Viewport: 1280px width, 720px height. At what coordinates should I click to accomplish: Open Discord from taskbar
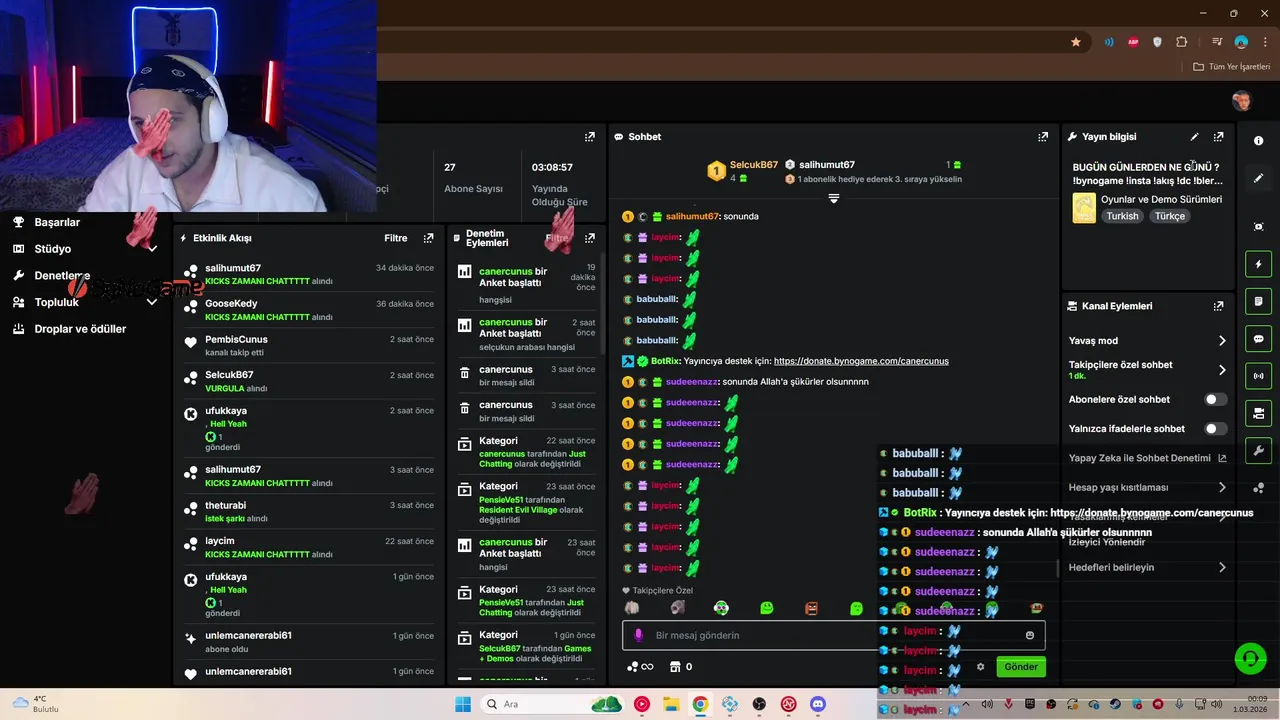click(818, 704)
